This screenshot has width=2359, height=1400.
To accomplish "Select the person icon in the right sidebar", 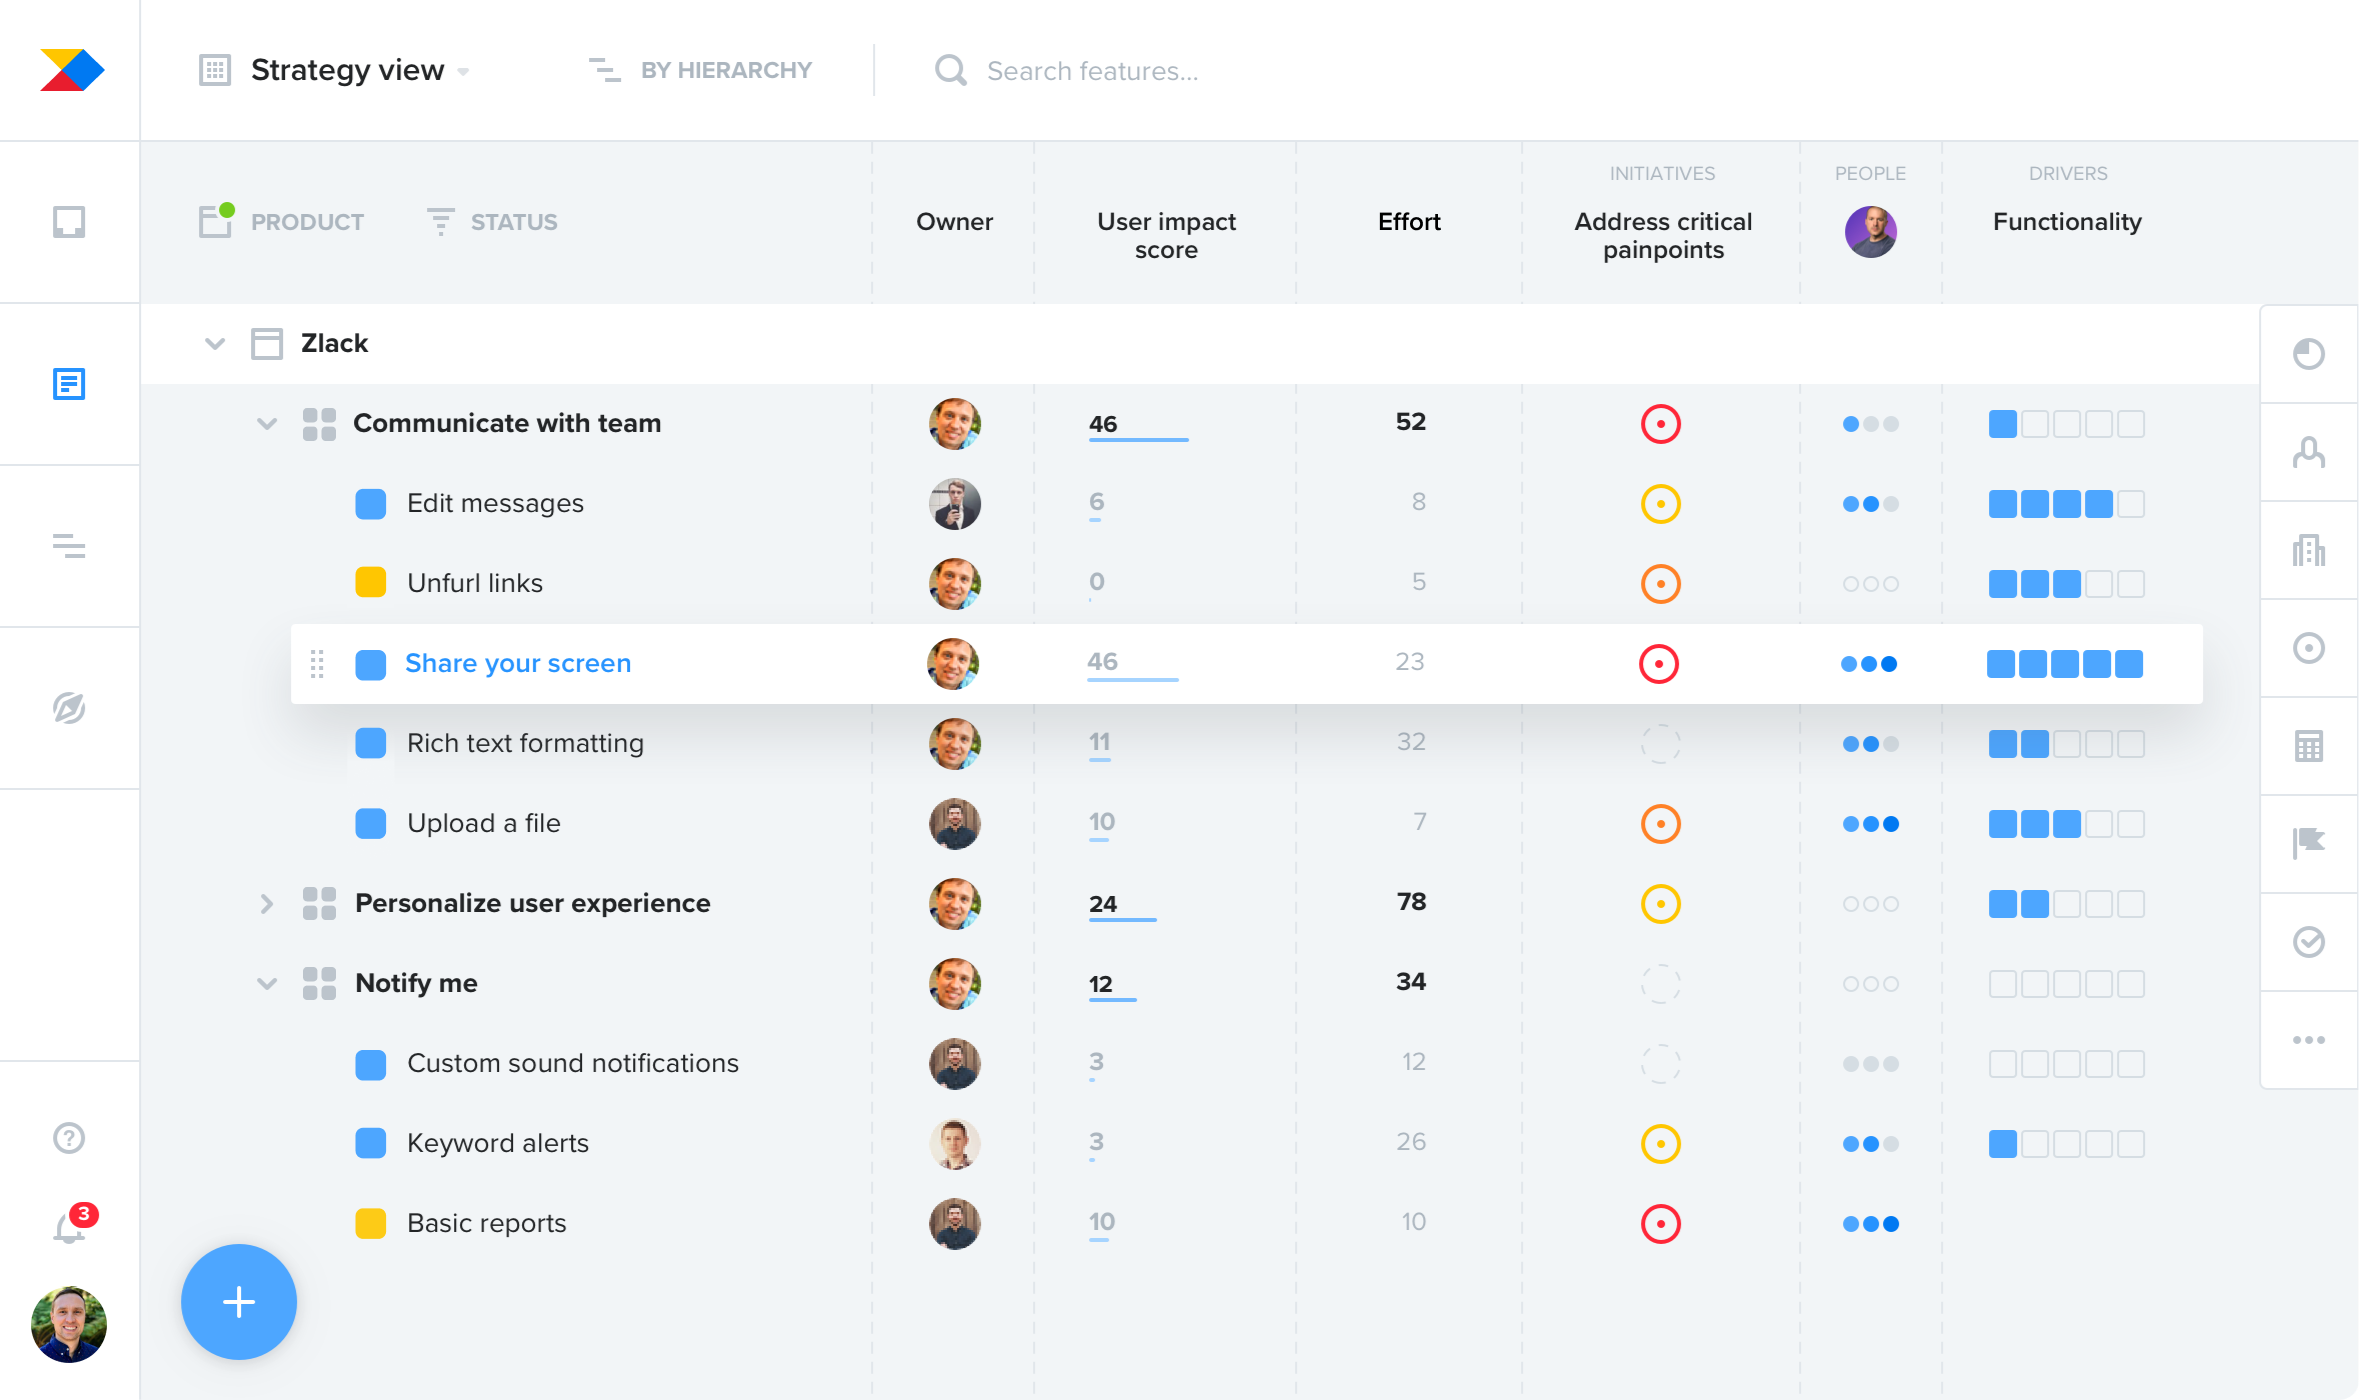I will (x=2309, y=452).
